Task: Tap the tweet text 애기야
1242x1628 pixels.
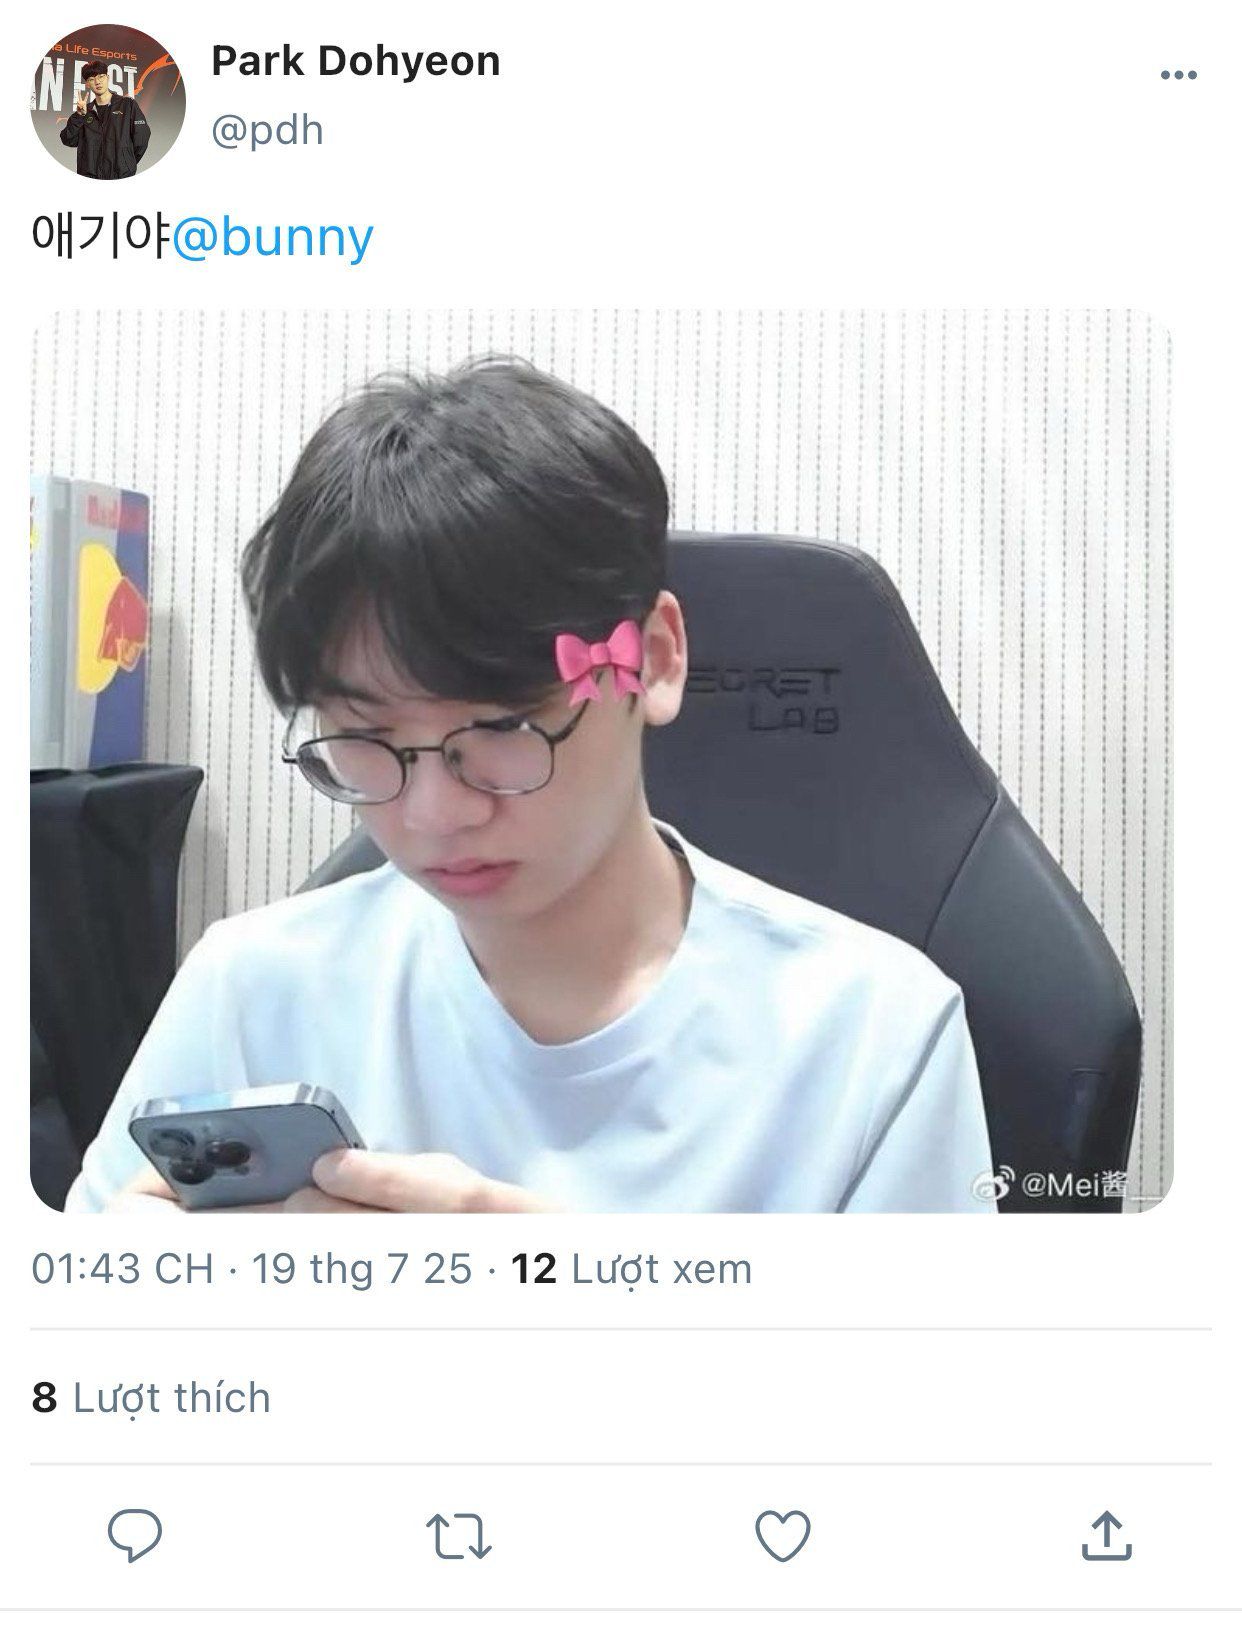Action: pyautogui.click(x=101, y=237)
